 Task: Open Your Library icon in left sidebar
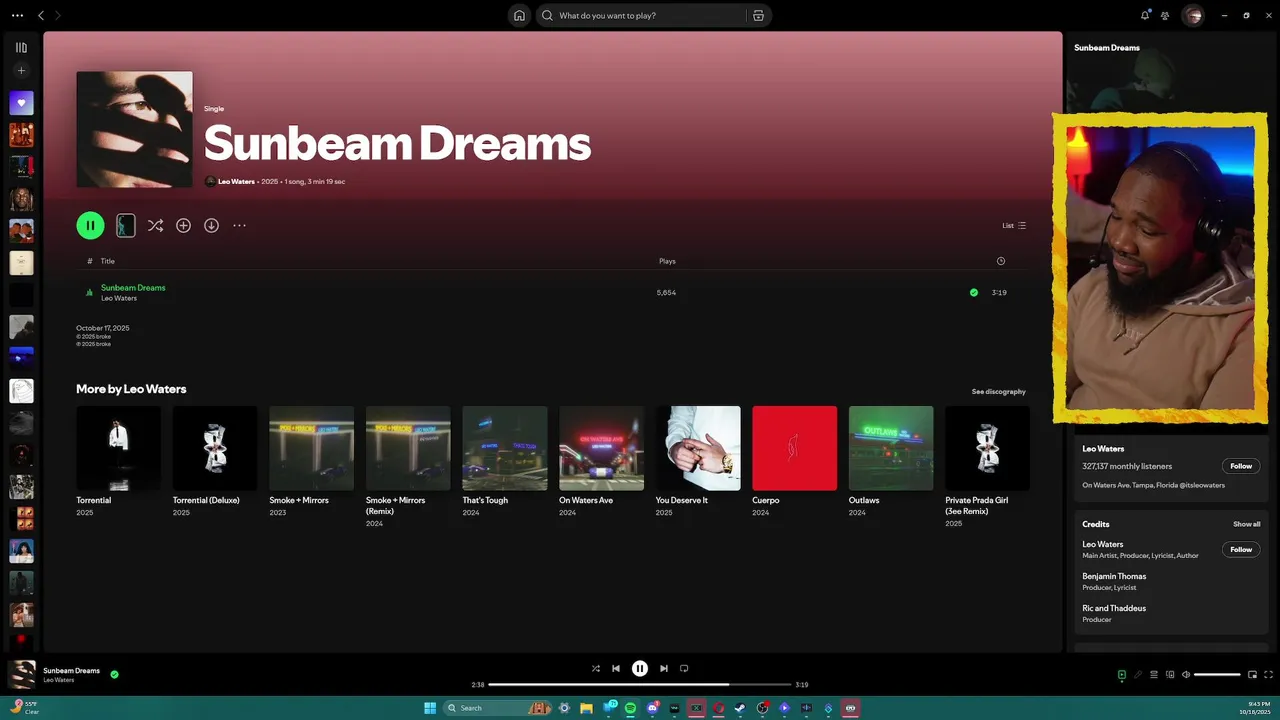pyautogui.click(x=21, y=47)
